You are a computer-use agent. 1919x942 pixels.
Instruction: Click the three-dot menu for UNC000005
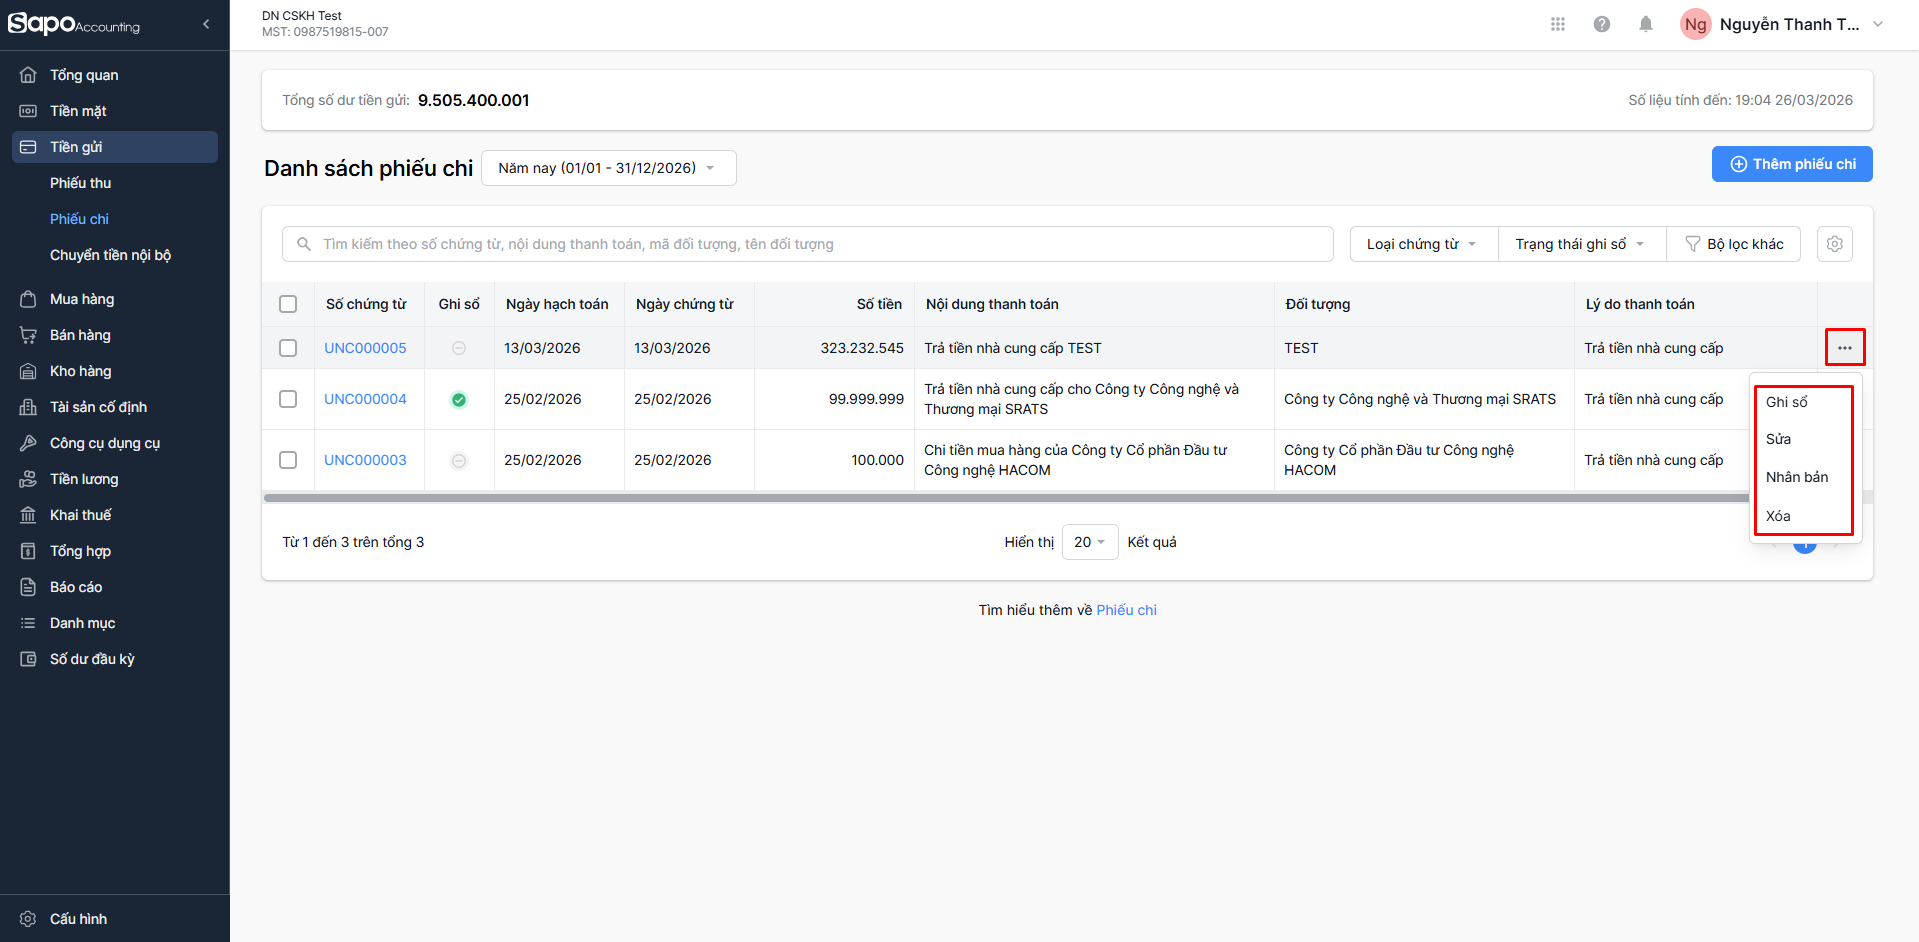coord(1845,348)
